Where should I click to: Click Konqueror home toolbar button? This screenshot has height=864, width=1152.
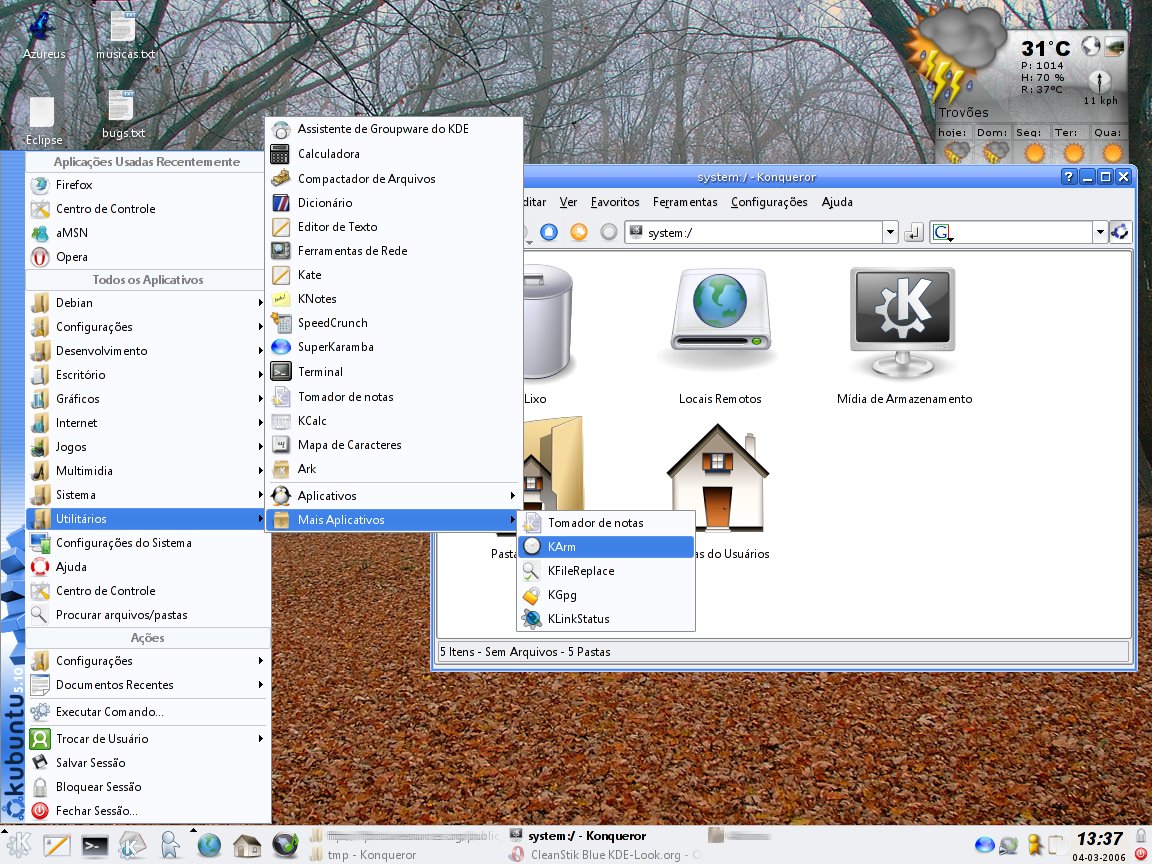(549, 232)
